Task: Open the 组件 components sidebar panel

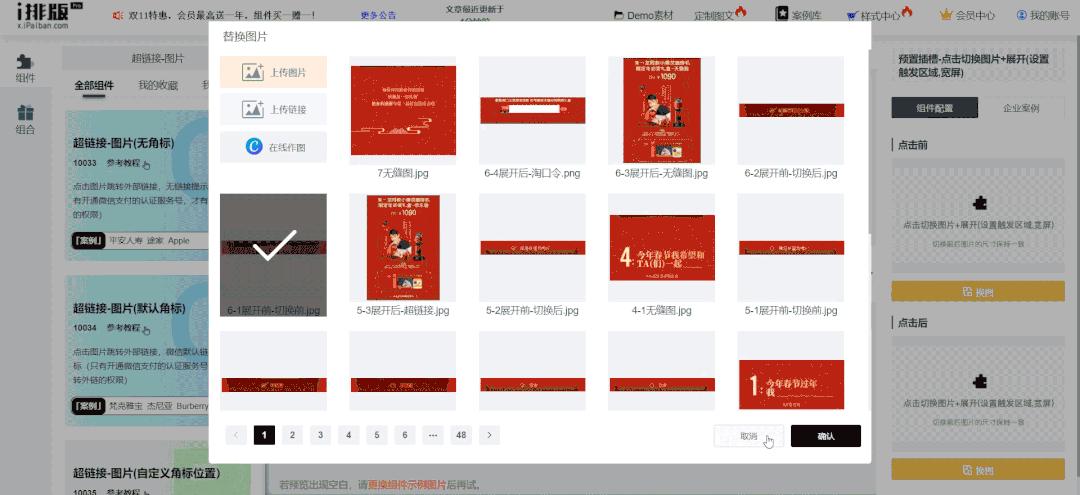Action: pos(25,68)
